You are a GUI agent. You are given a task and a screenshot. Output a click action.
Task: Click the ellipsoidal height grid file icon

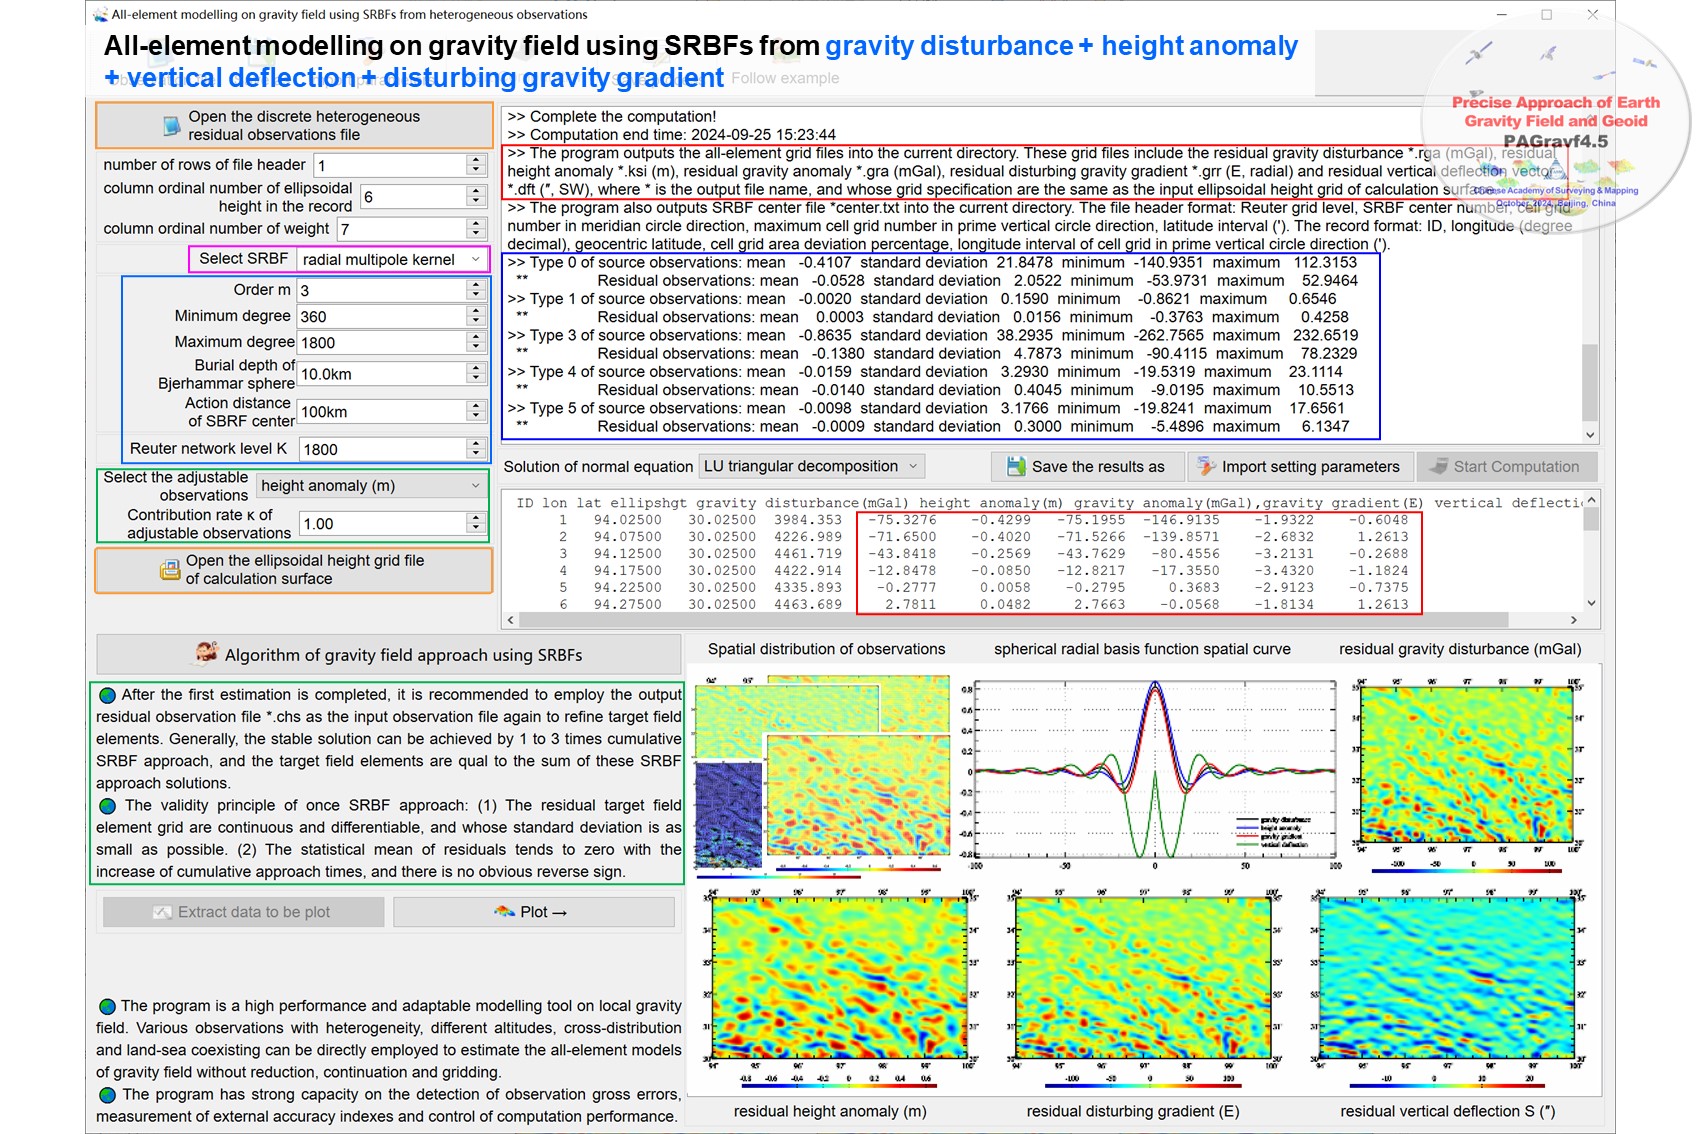(x=169, y=570)
